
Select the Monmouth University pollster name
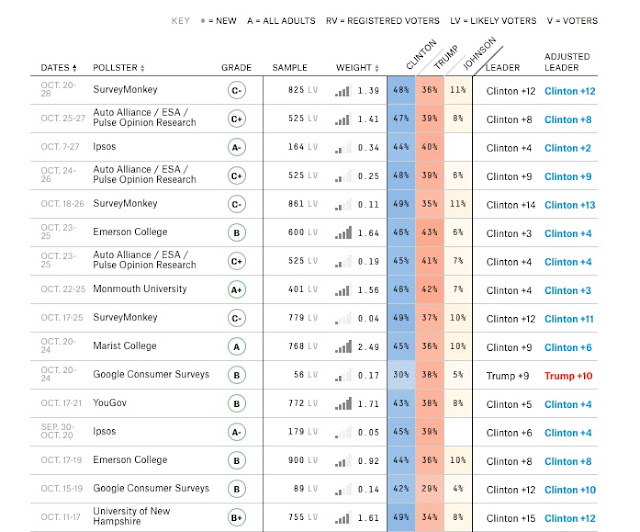coord(140,289)
